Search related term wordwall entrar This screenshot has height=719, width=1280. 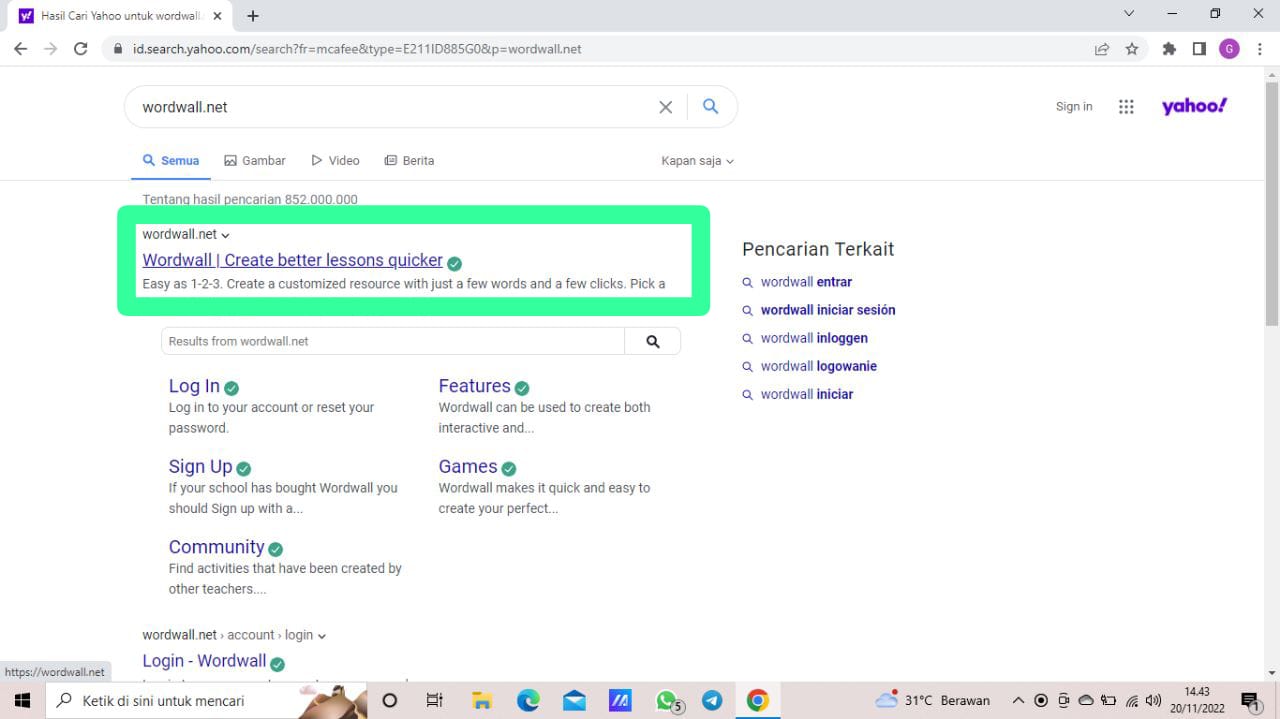click(806, 282)
